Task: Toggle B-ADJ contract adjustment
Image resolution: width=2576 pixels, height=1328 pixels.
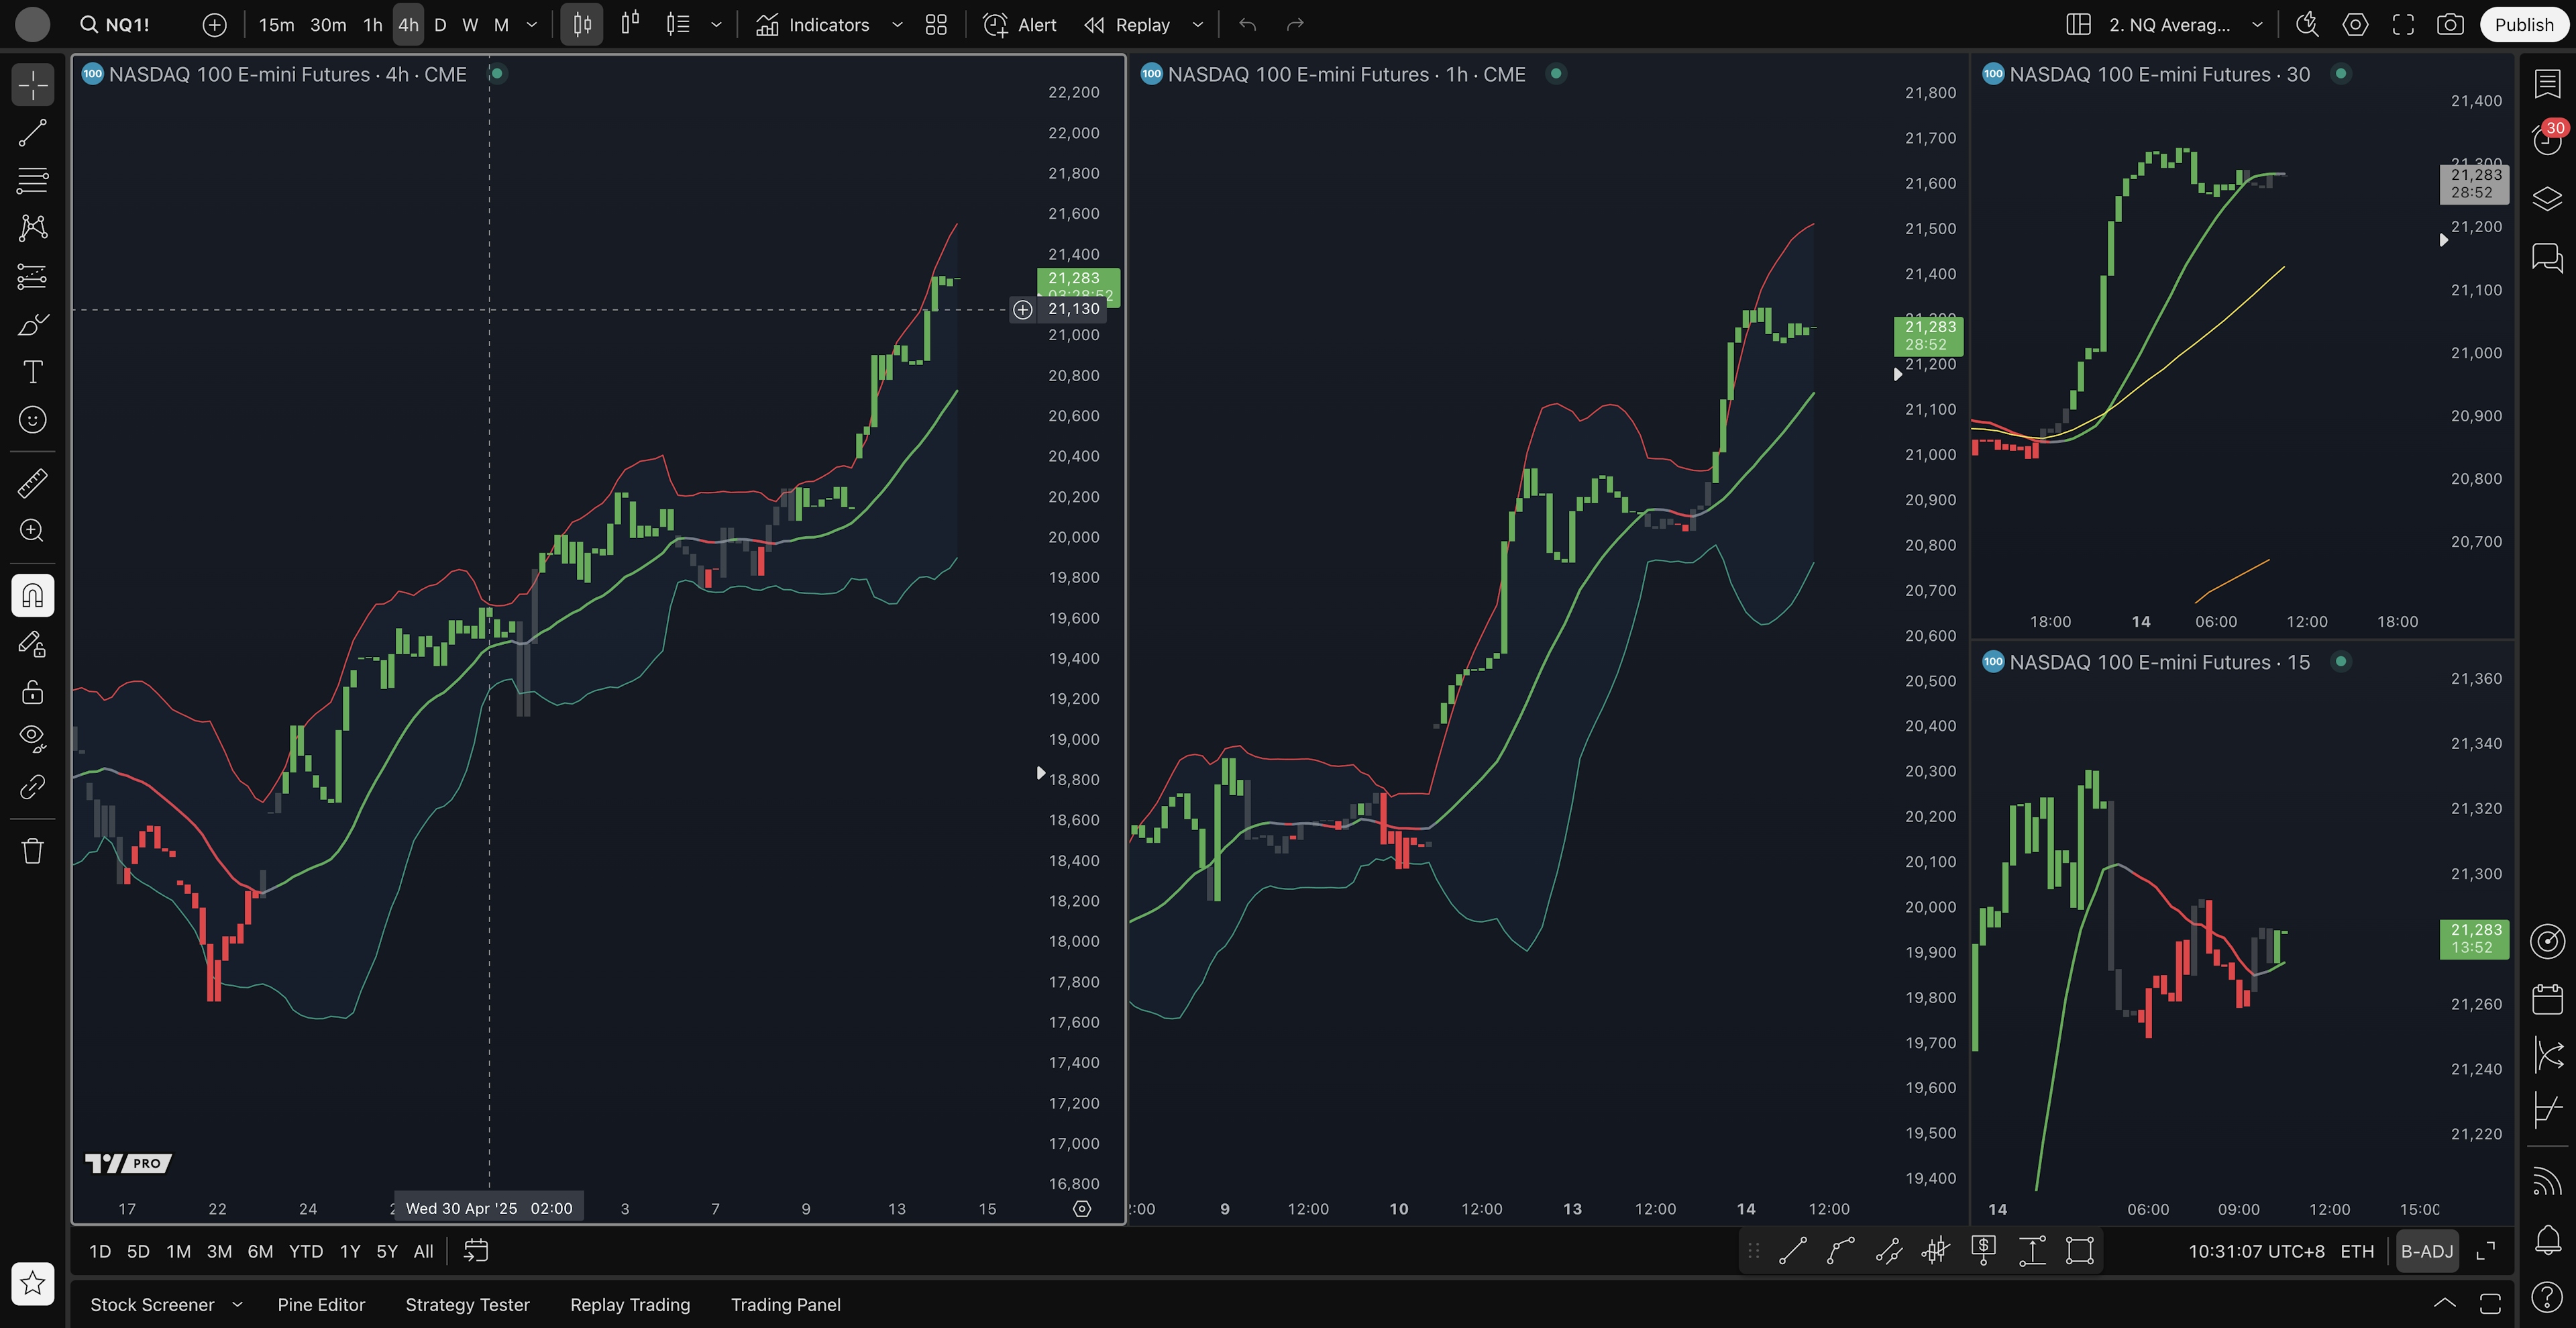Action: (x=2427, y=1251)
